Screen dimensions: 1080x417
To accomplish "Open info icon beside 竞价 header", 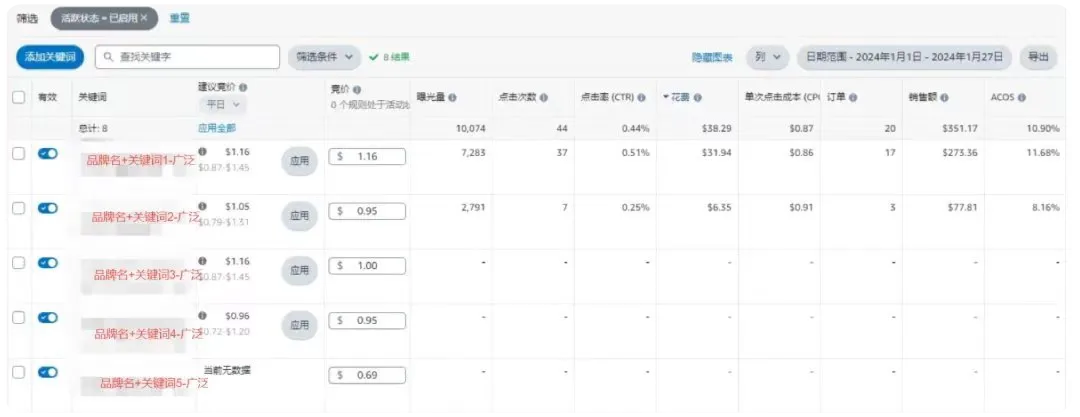I will pyautogui.click(x=357, y=90).
